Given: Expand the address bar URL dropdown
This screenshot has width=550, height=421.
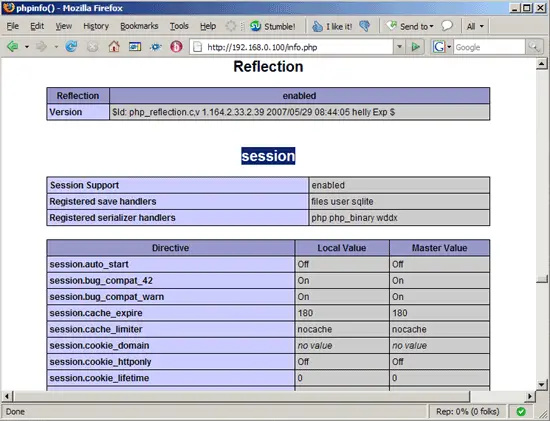Looking at the screenshot, I should tap(399, 47).
